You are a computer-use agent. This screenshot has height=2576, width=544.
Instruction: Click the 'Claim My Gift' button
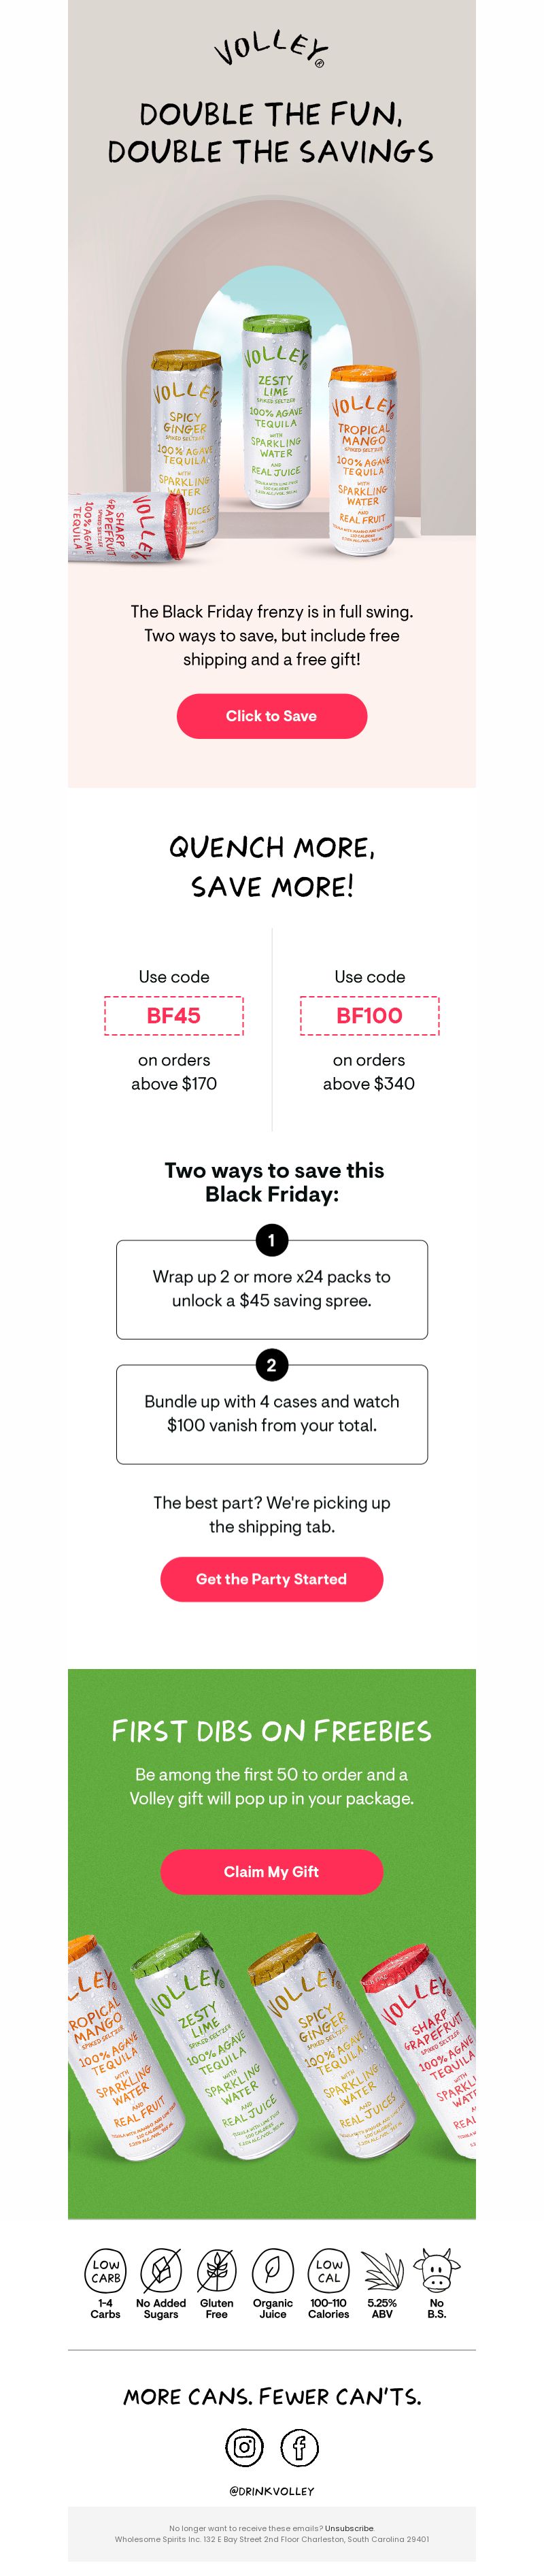(x=272, y=1872)
